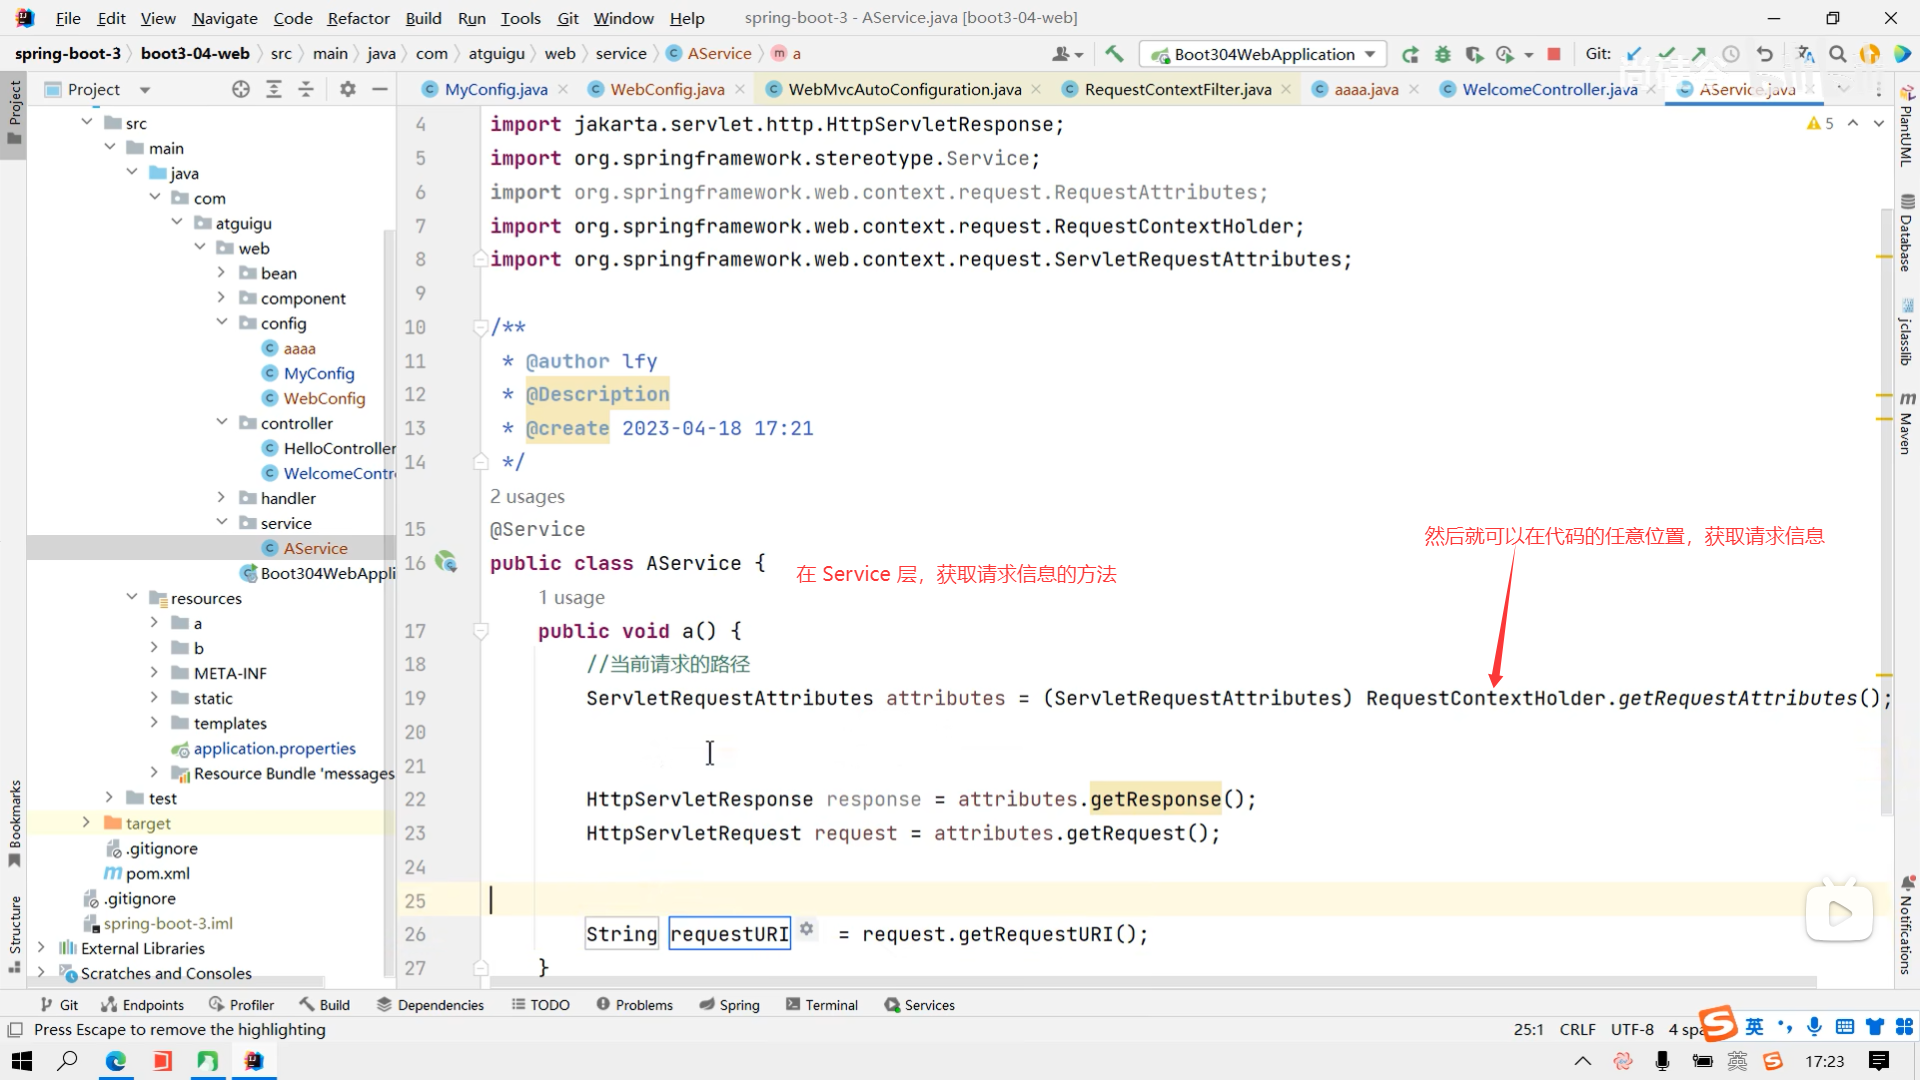Open MyConfig class in project tree
The width and height of the screenshot is (1920, 1080).
pos(318,373)
